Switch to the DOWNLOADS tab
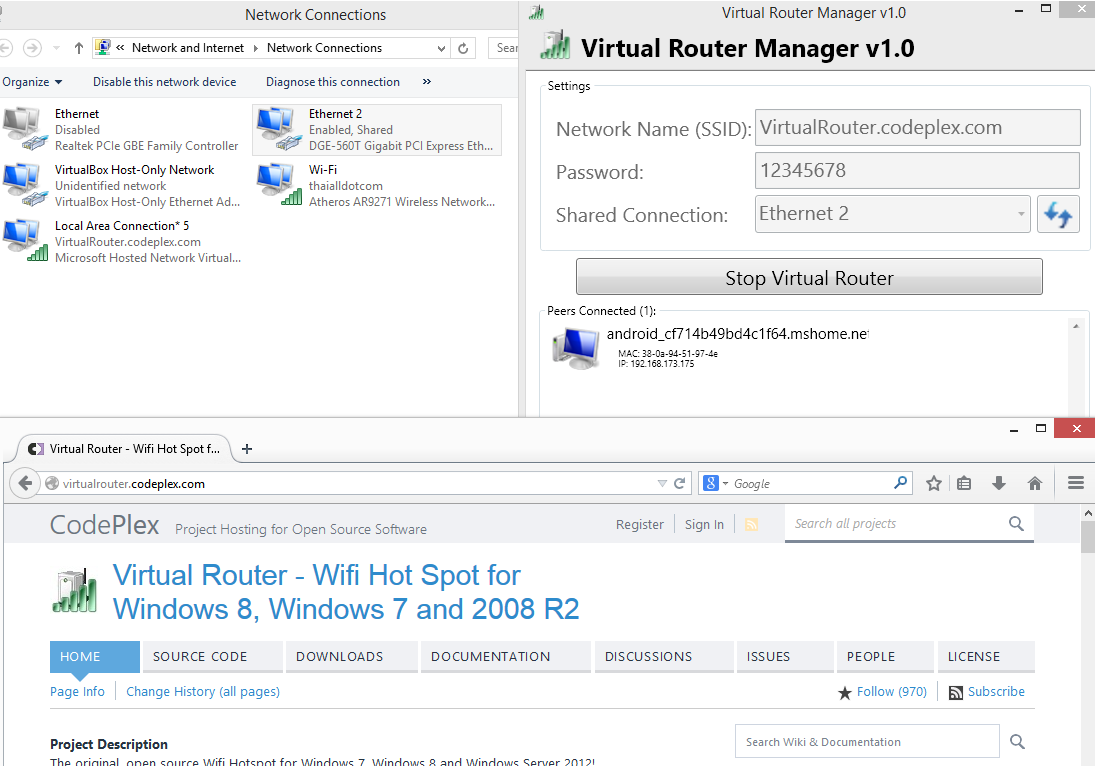 (x=340, y=657)
